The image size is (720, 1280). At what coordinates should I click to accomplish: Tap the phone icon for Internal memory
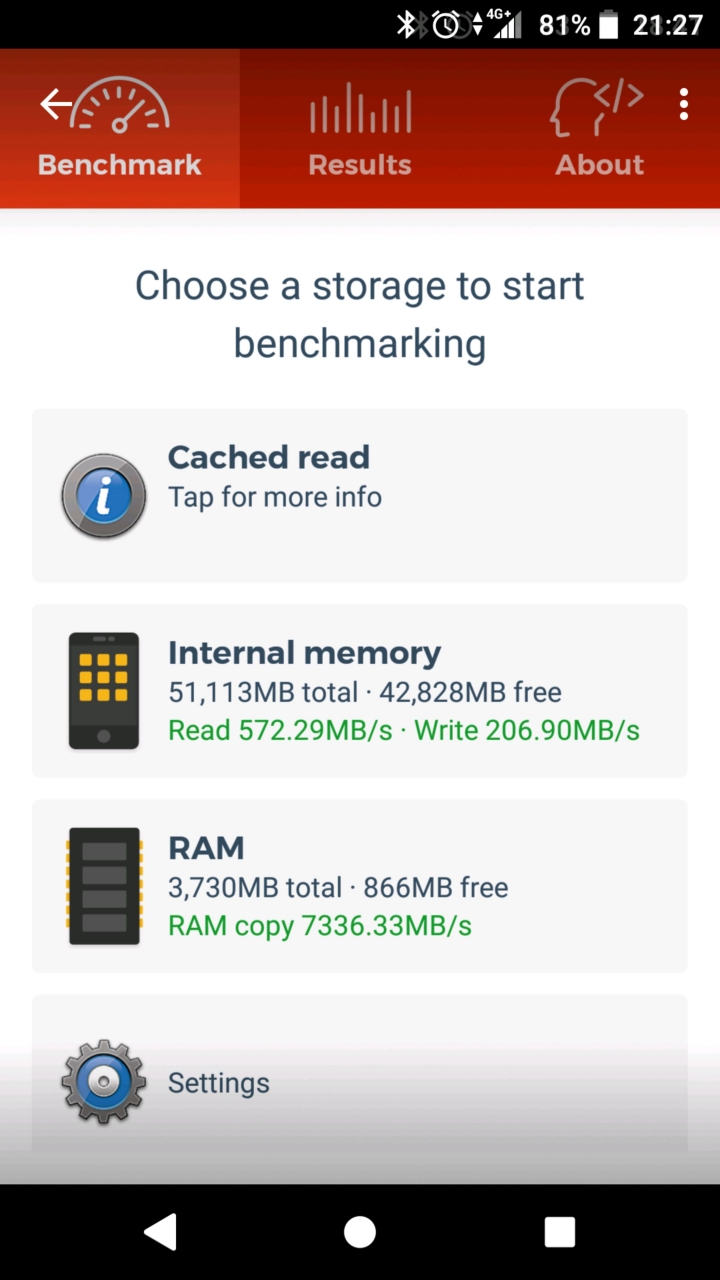(x=104, y=691)
